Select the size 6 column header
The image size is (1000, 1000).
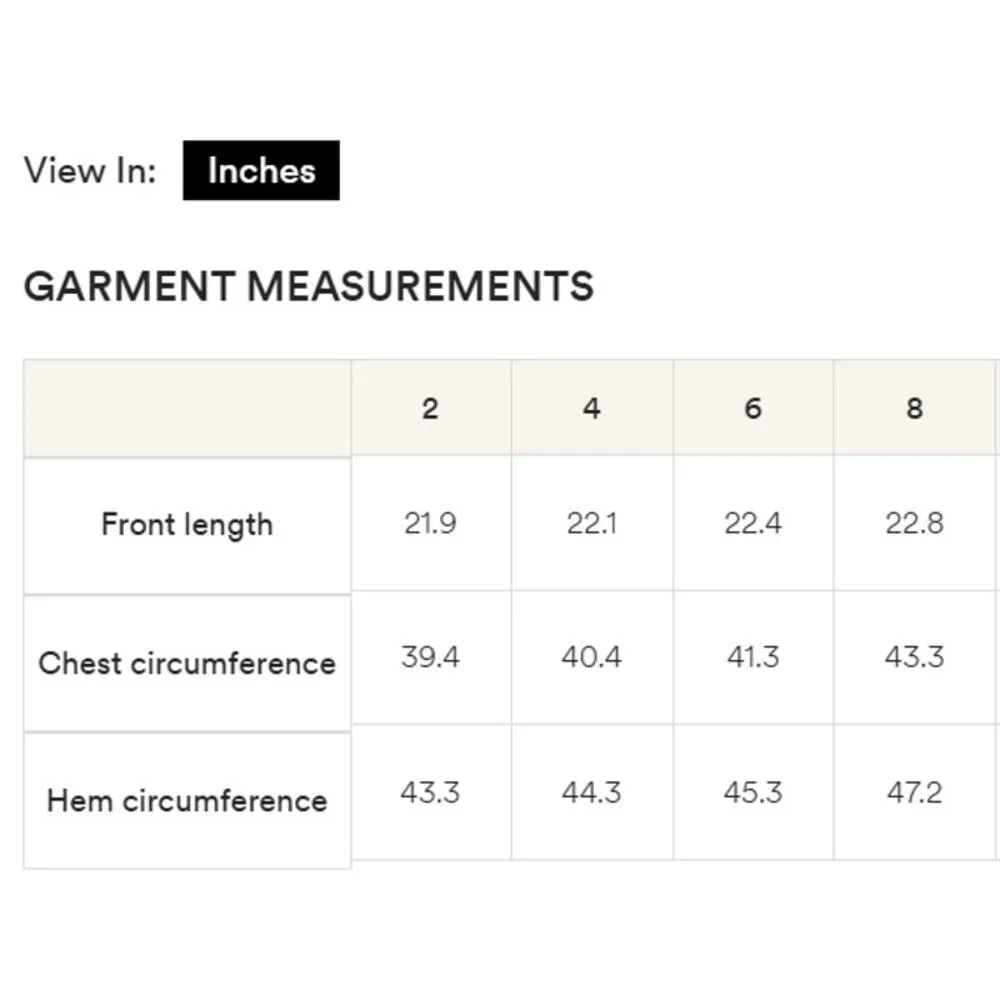[753, 409]
